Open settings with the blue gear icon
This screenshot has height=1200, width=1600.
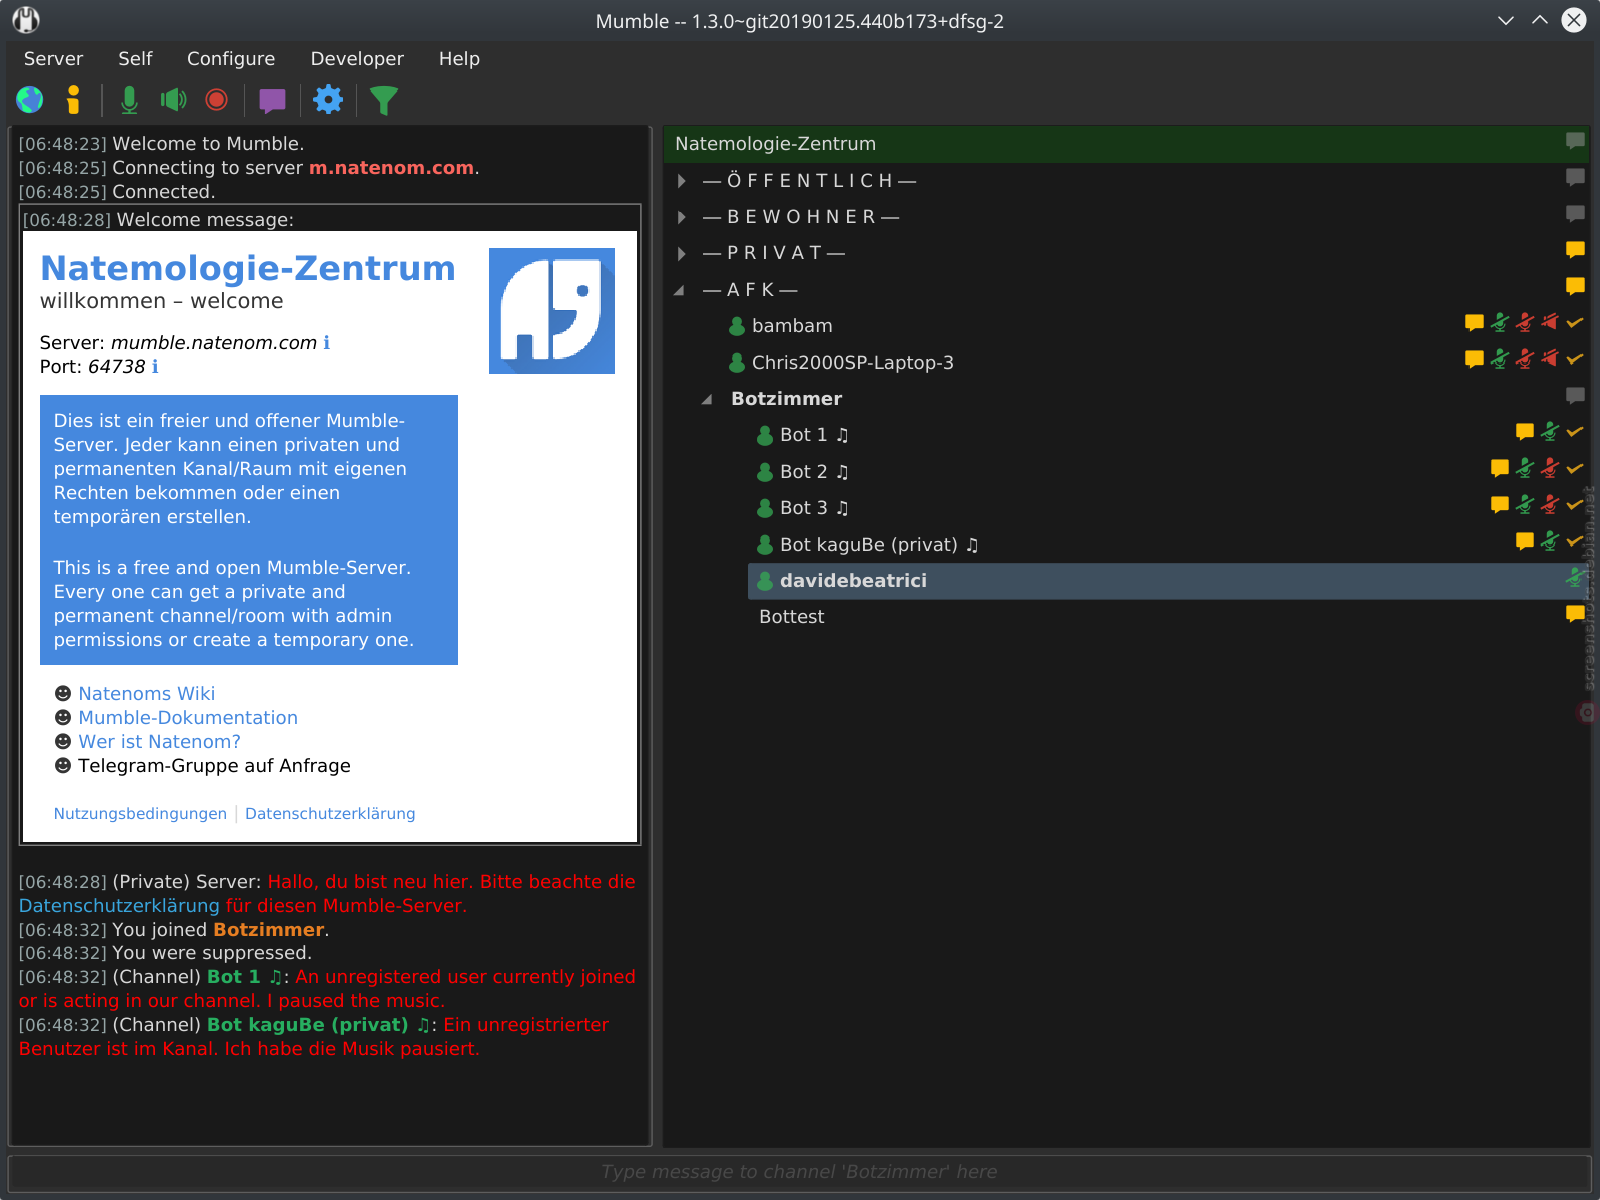click(x=328, y=99)
